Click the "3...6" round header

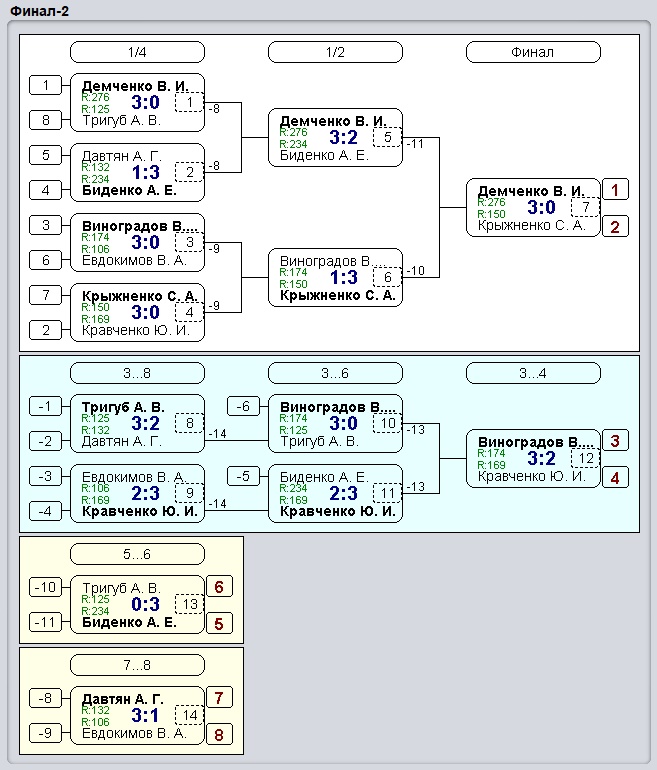click(335, 373)
